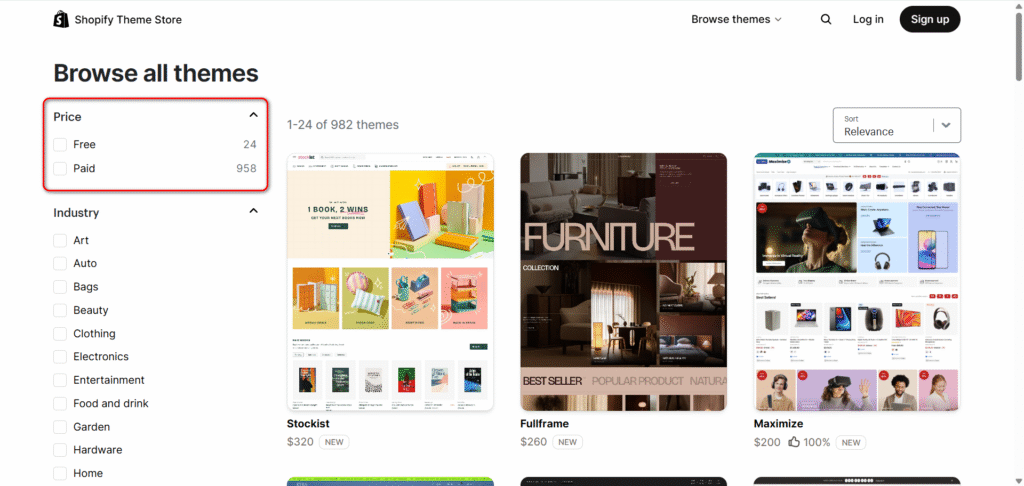
Task: Select the Food and drink checkbox
Action: 60,404
